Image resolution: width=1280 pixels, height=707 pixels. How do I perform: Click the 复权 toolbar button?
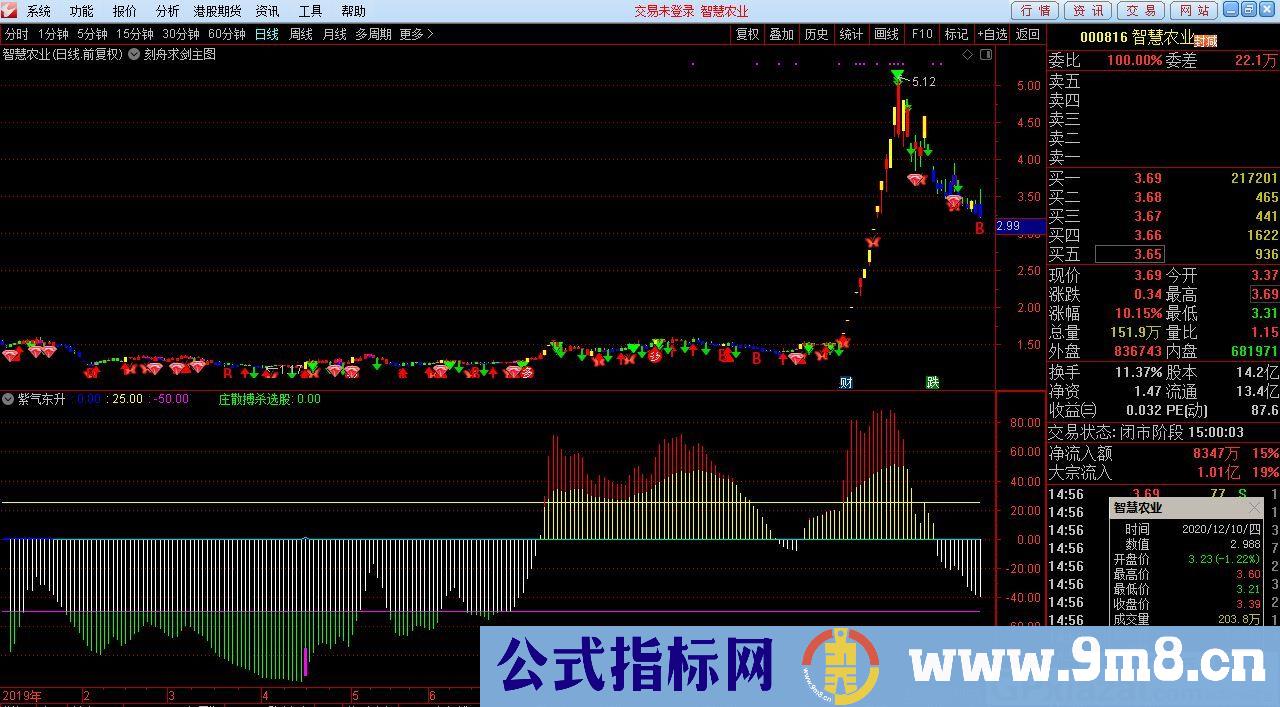(x=747, y=34)
